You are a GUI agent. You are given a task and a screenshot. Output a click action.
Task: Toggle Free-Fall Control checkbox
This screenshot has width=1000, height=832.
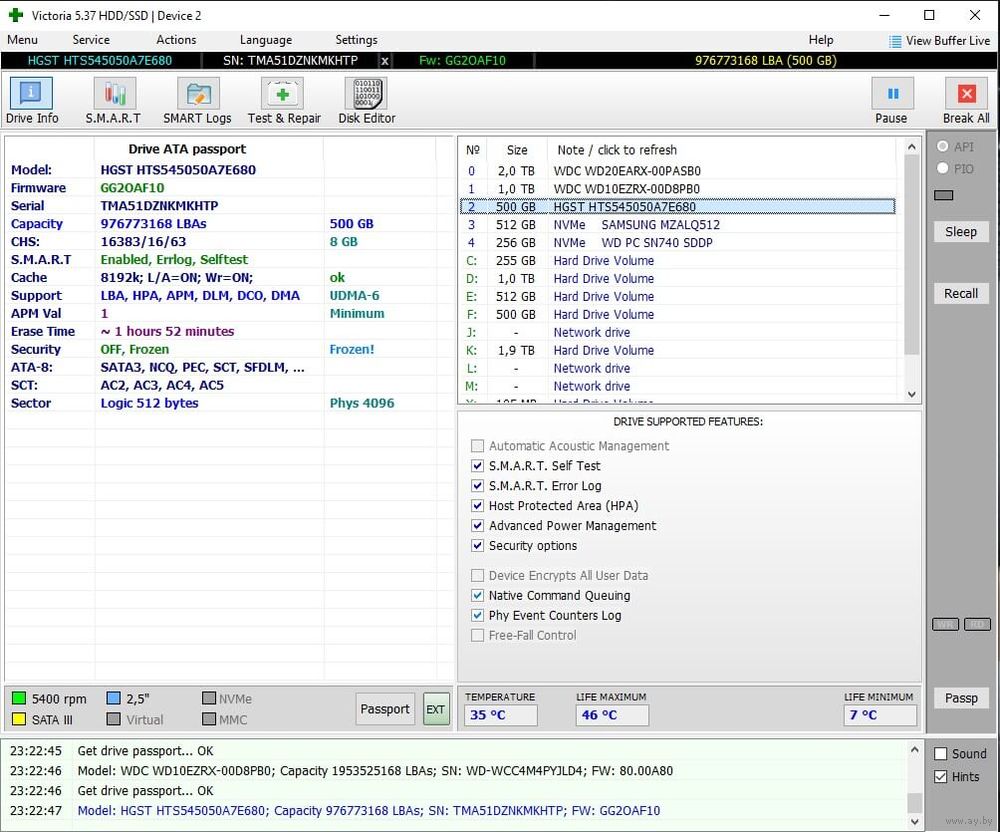point(477,635)
